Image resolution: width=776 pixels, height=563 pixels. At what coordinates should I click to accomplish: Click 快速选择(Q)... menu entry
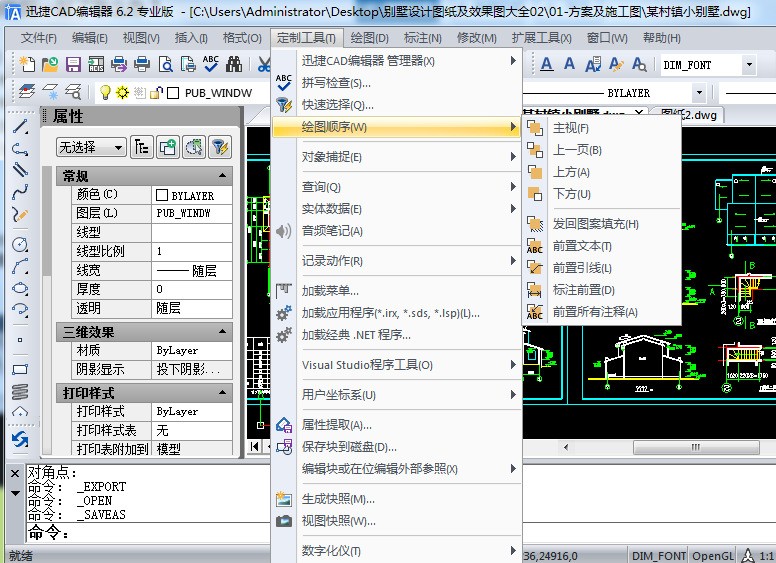pyautogui.click(x=397, y=105)
